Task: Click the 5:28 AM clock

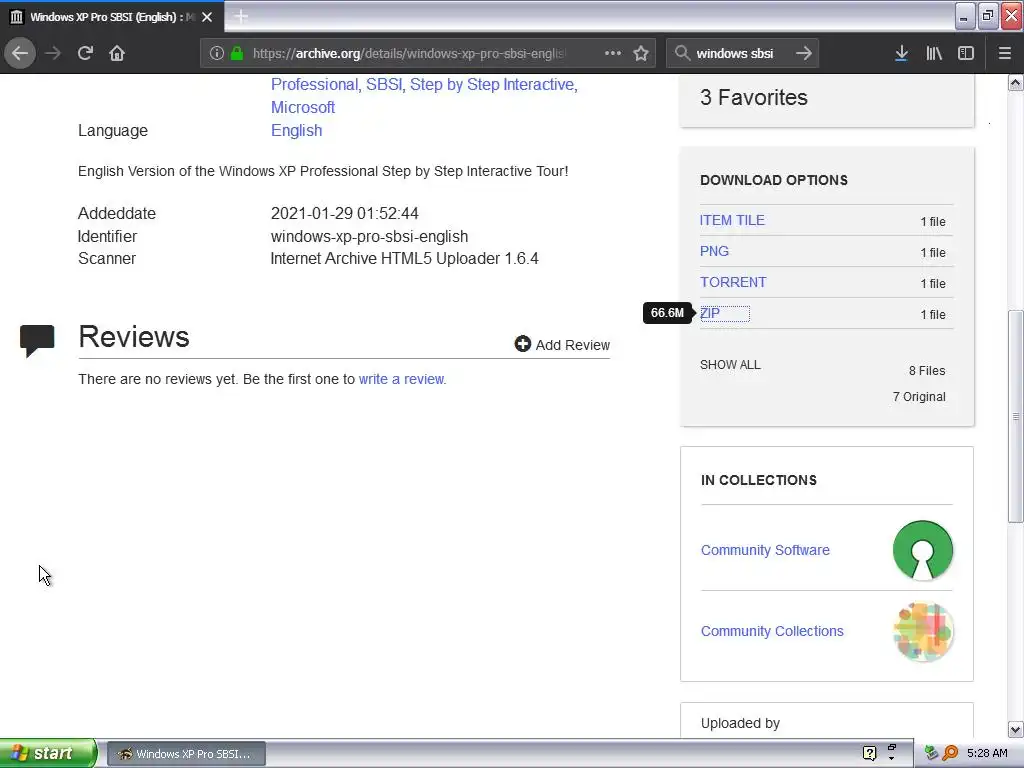Action: coord(987,753)
